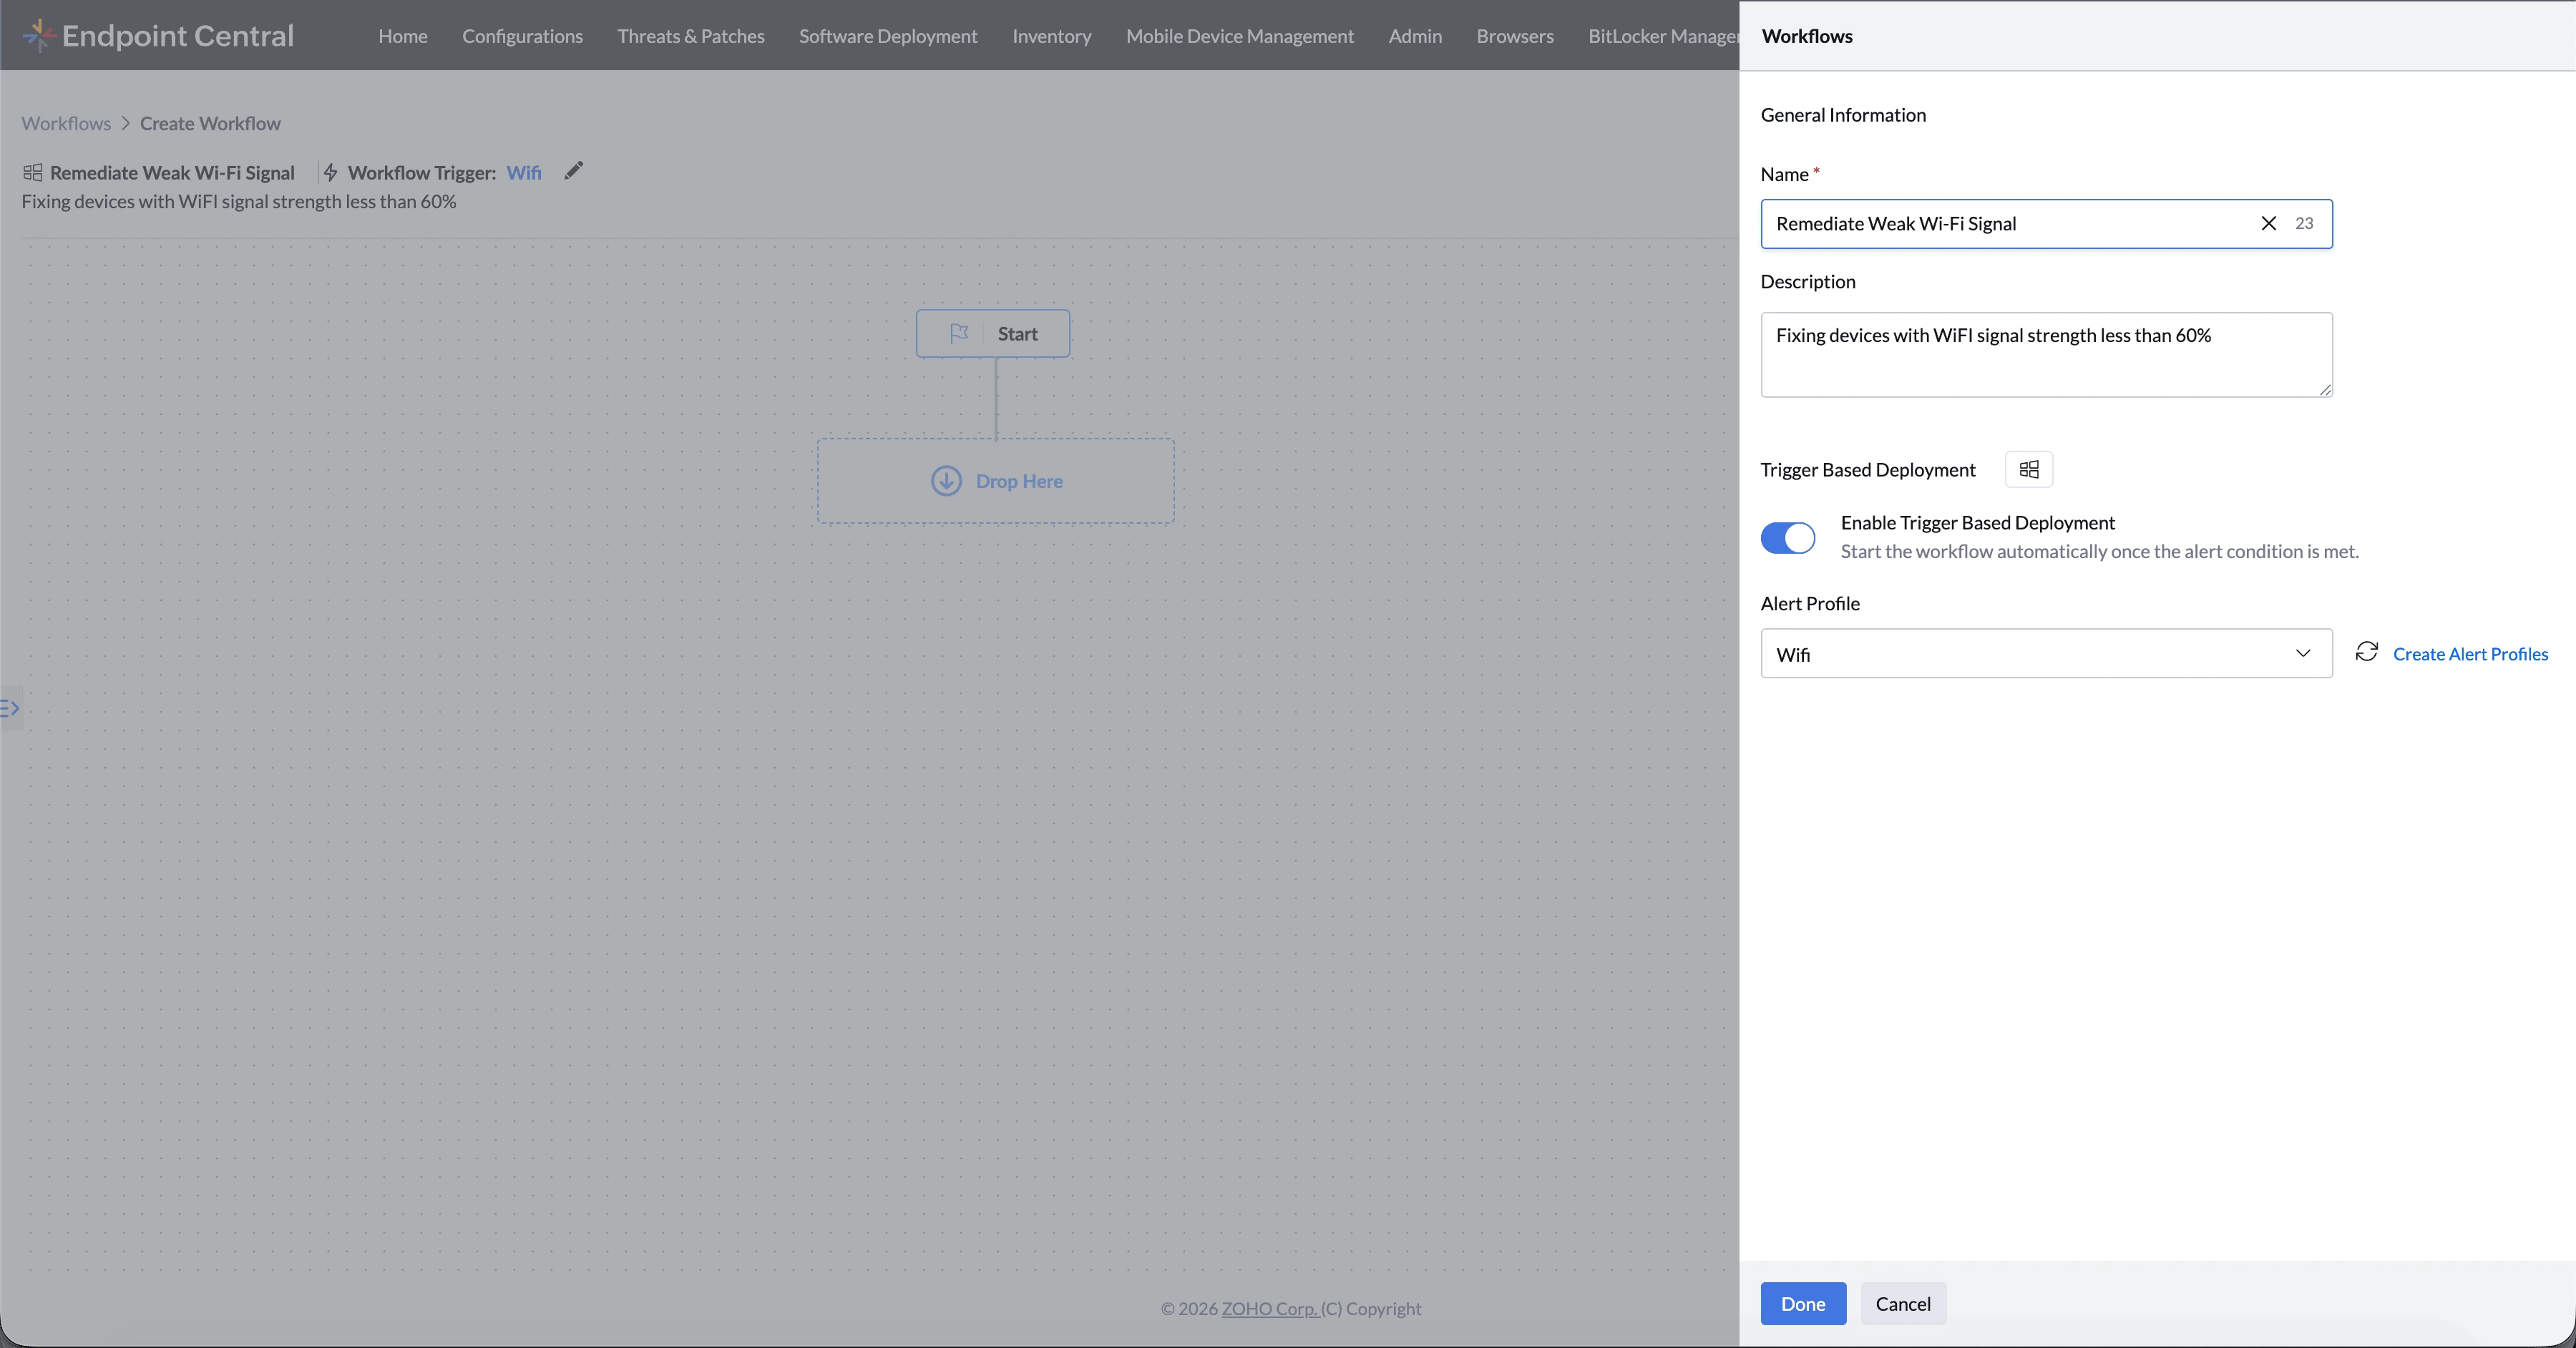Click the Create Workflow breadcrumb text
The width and height of the screenshot is (2576, 1348).
click(x=210, y=123)
